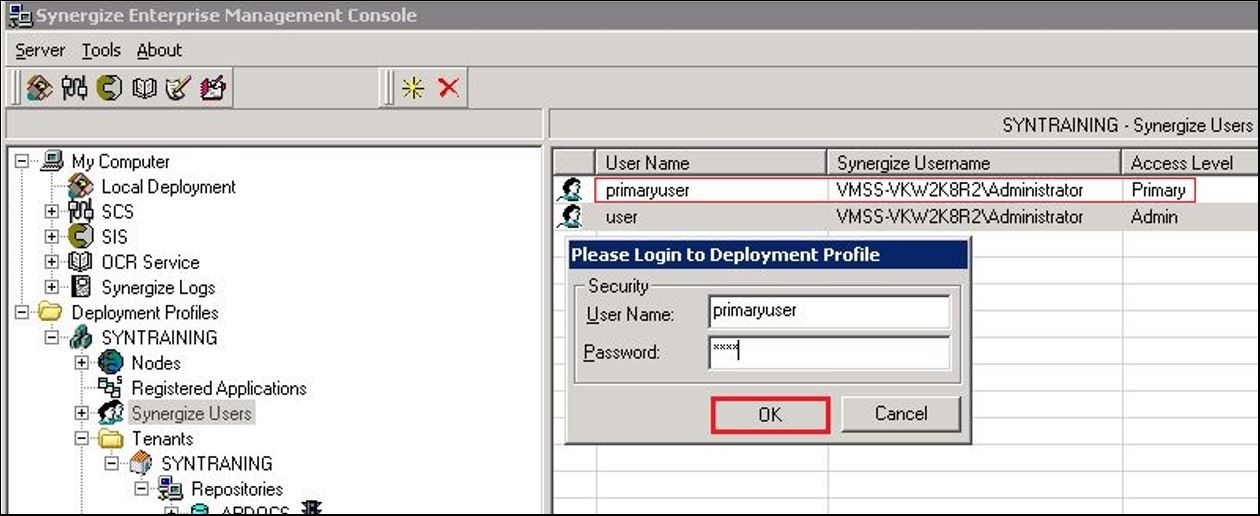
Task: Click the OCR Service book toolbar icon
Action: click(144, 88)
